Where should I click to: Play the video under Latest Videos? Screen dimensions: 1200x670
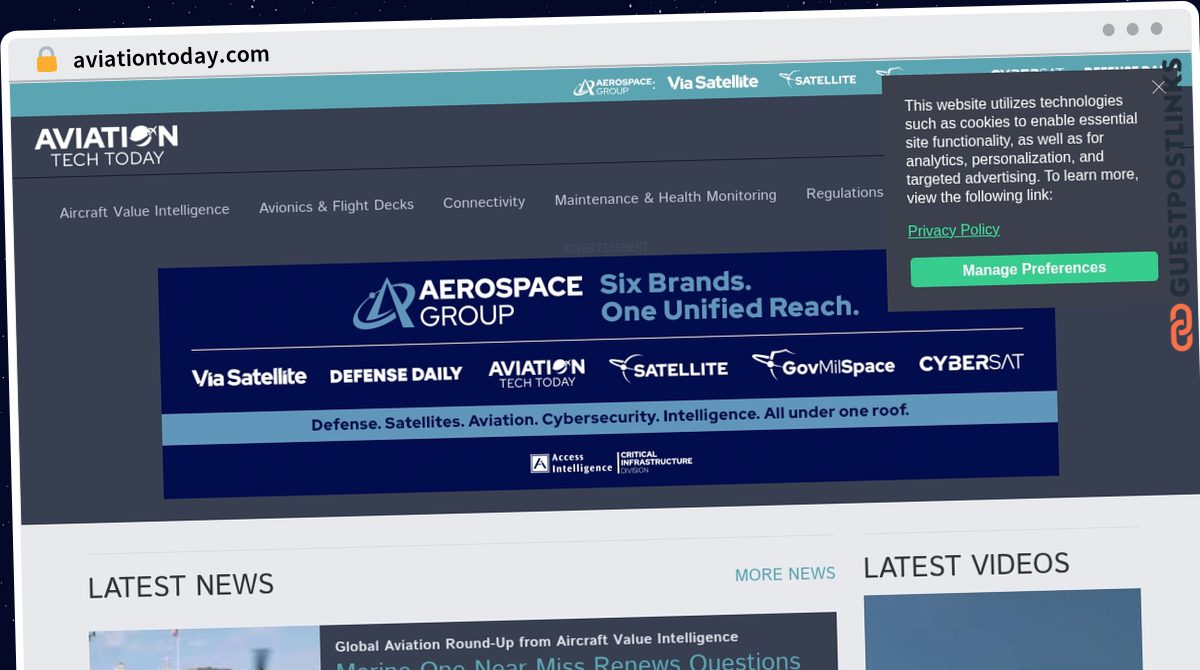[x=1002, y=630]
